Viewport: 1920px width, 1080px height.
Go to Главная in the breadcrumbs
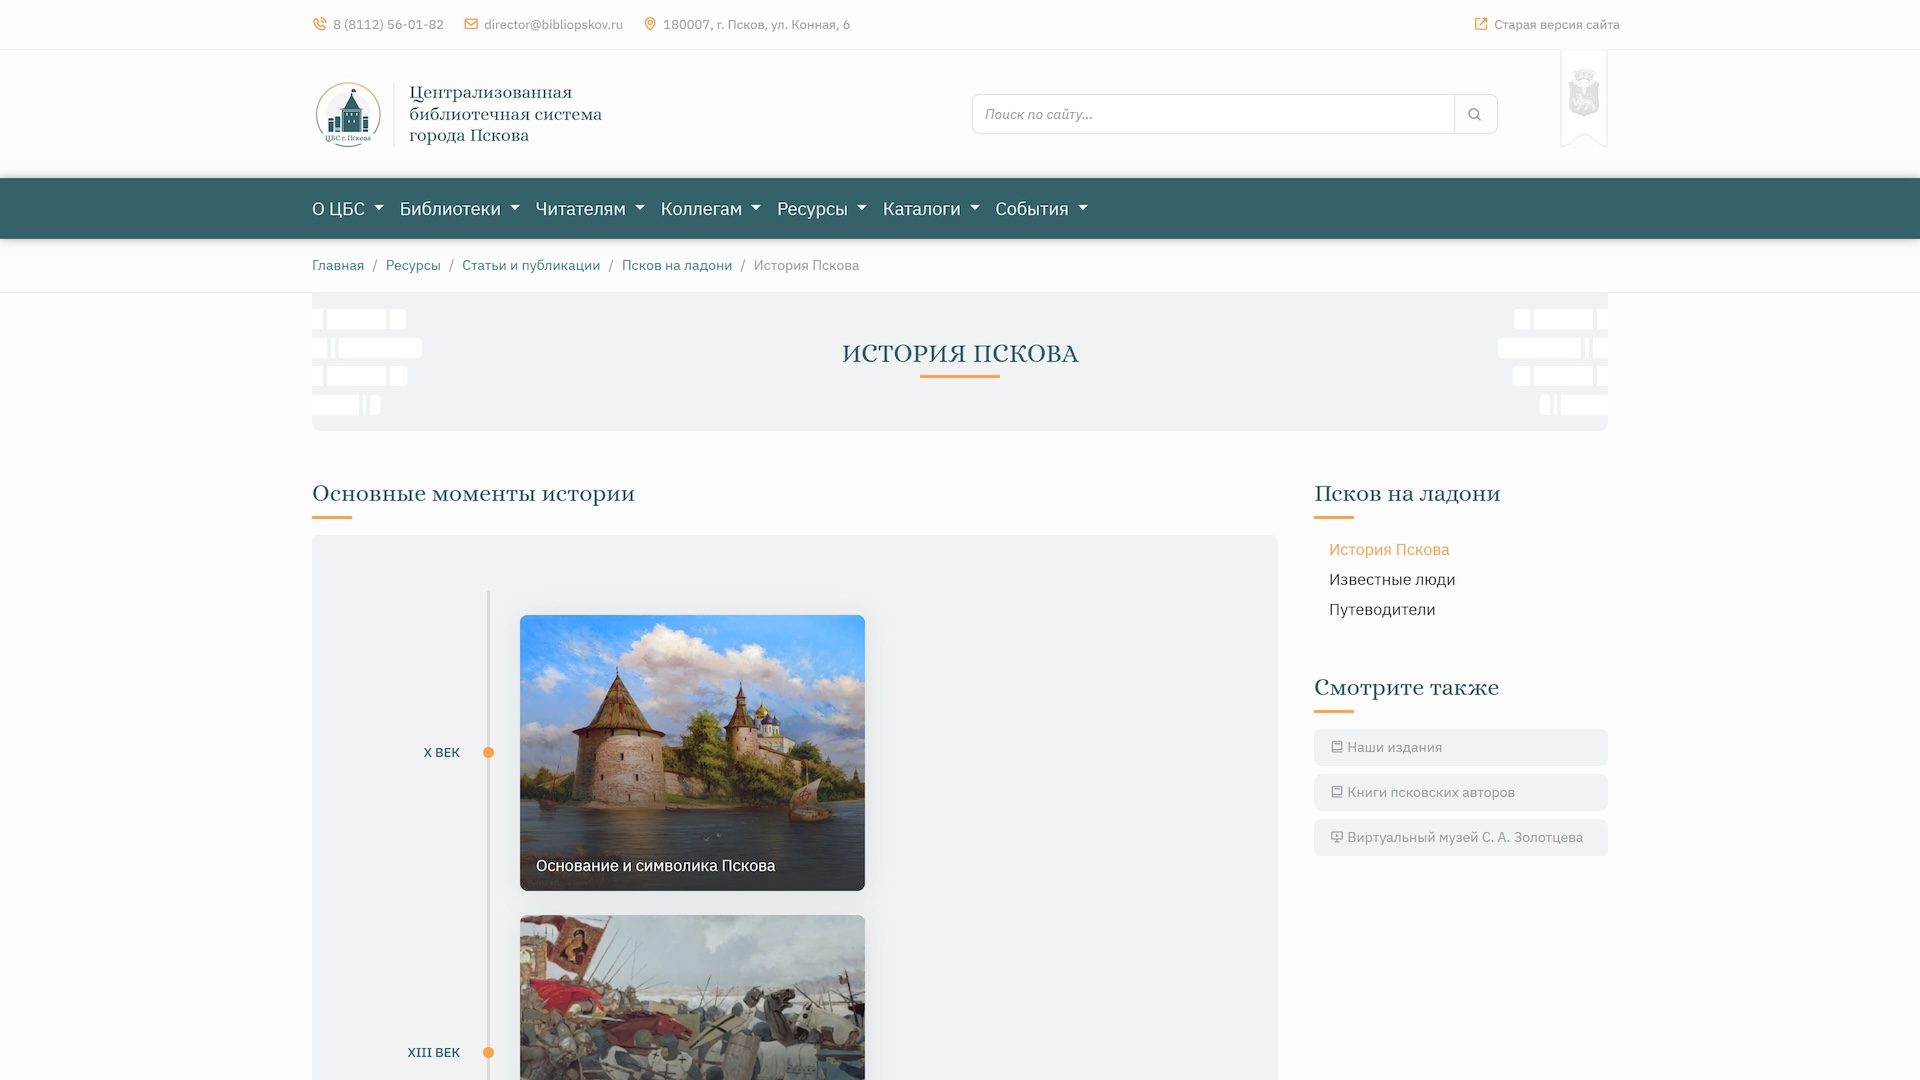click(338, 266)
